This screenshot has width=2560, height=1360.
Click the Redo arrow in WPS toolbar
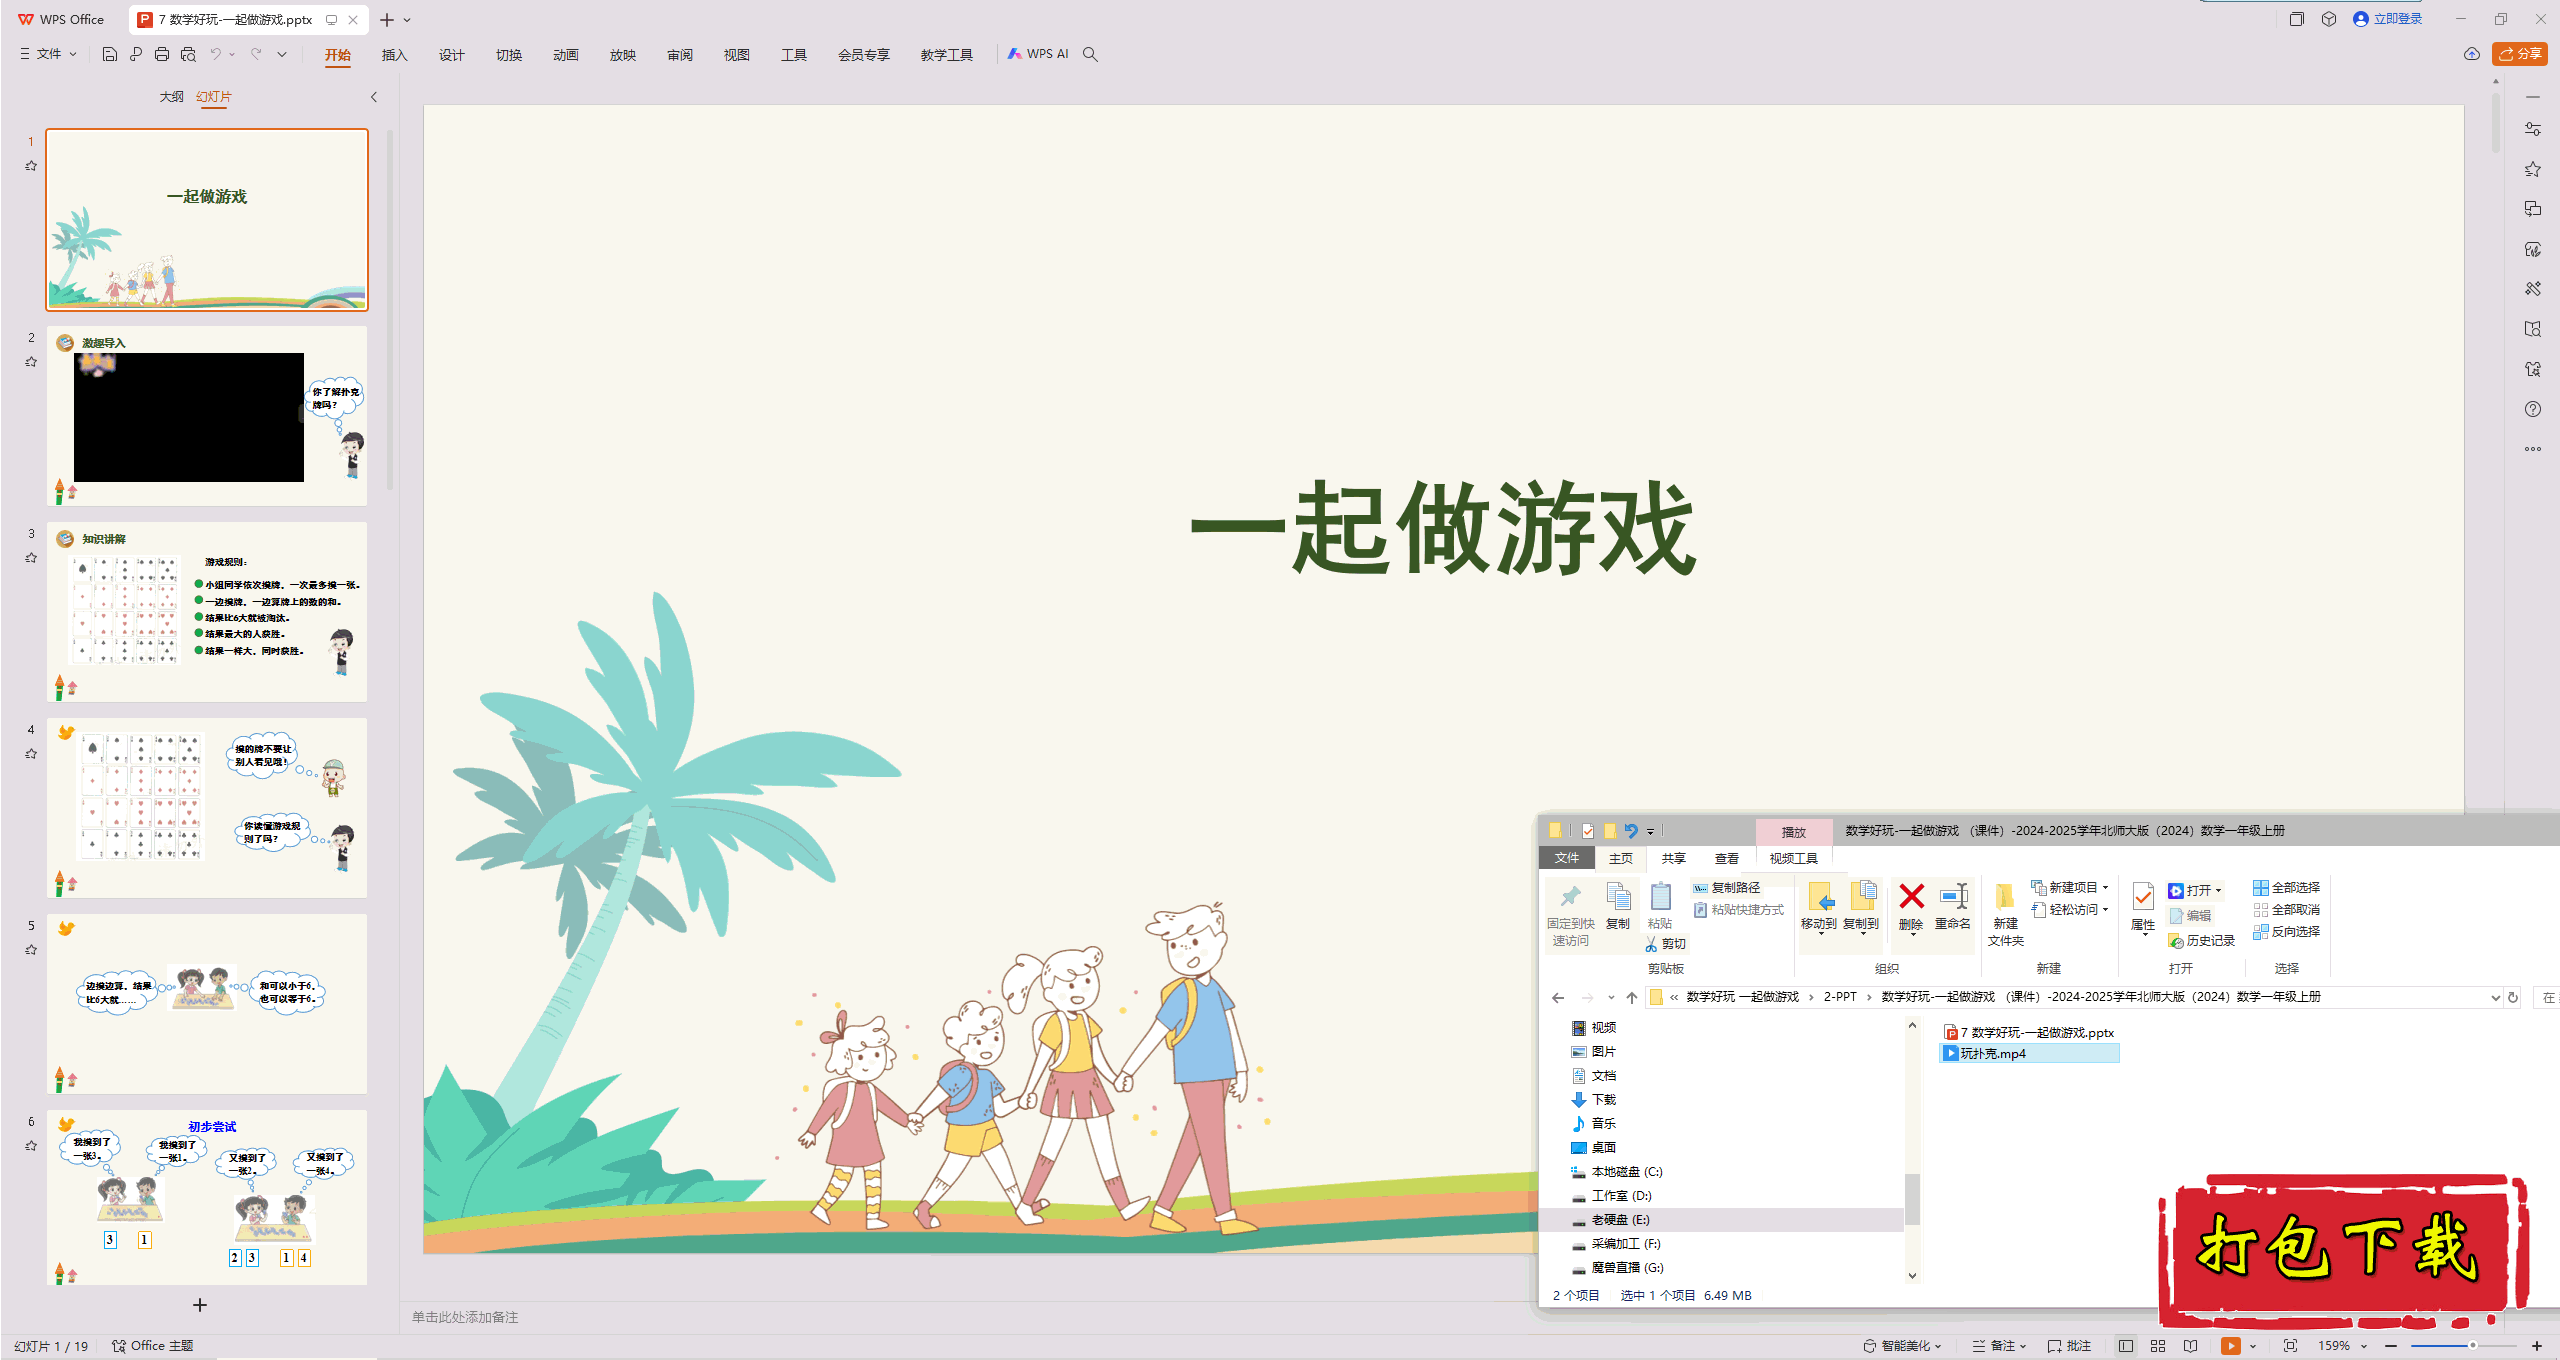coord(256,54)
